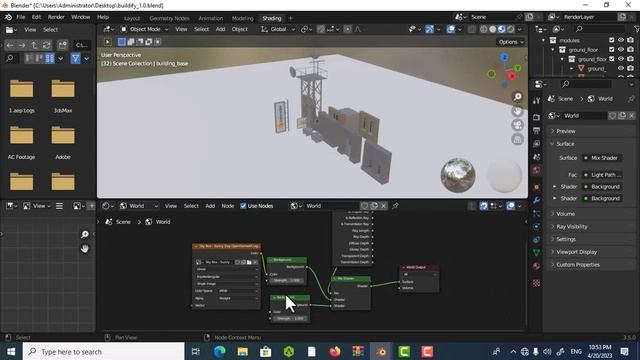Toggle Use Nodes checkbox
Screen dimensions: 640x360
243,206
